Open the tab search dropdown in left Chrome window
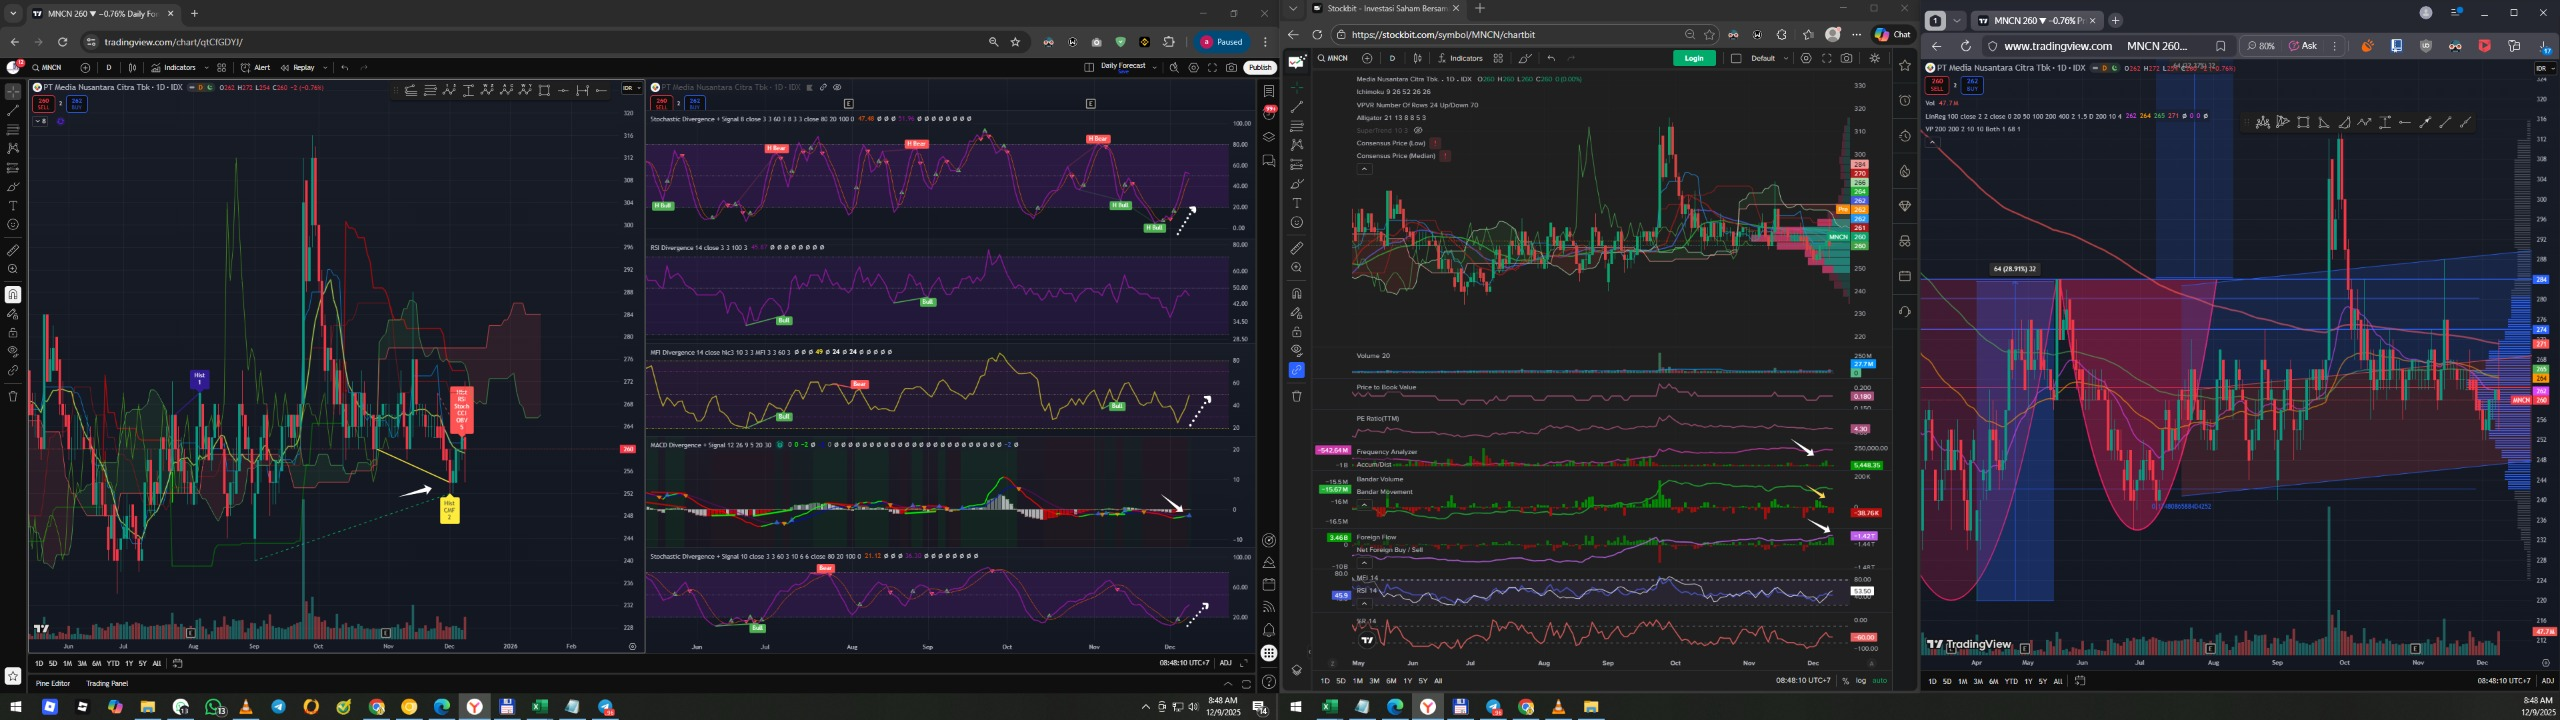The width and height of the screenshot is (2560, 720). [13, 14]
